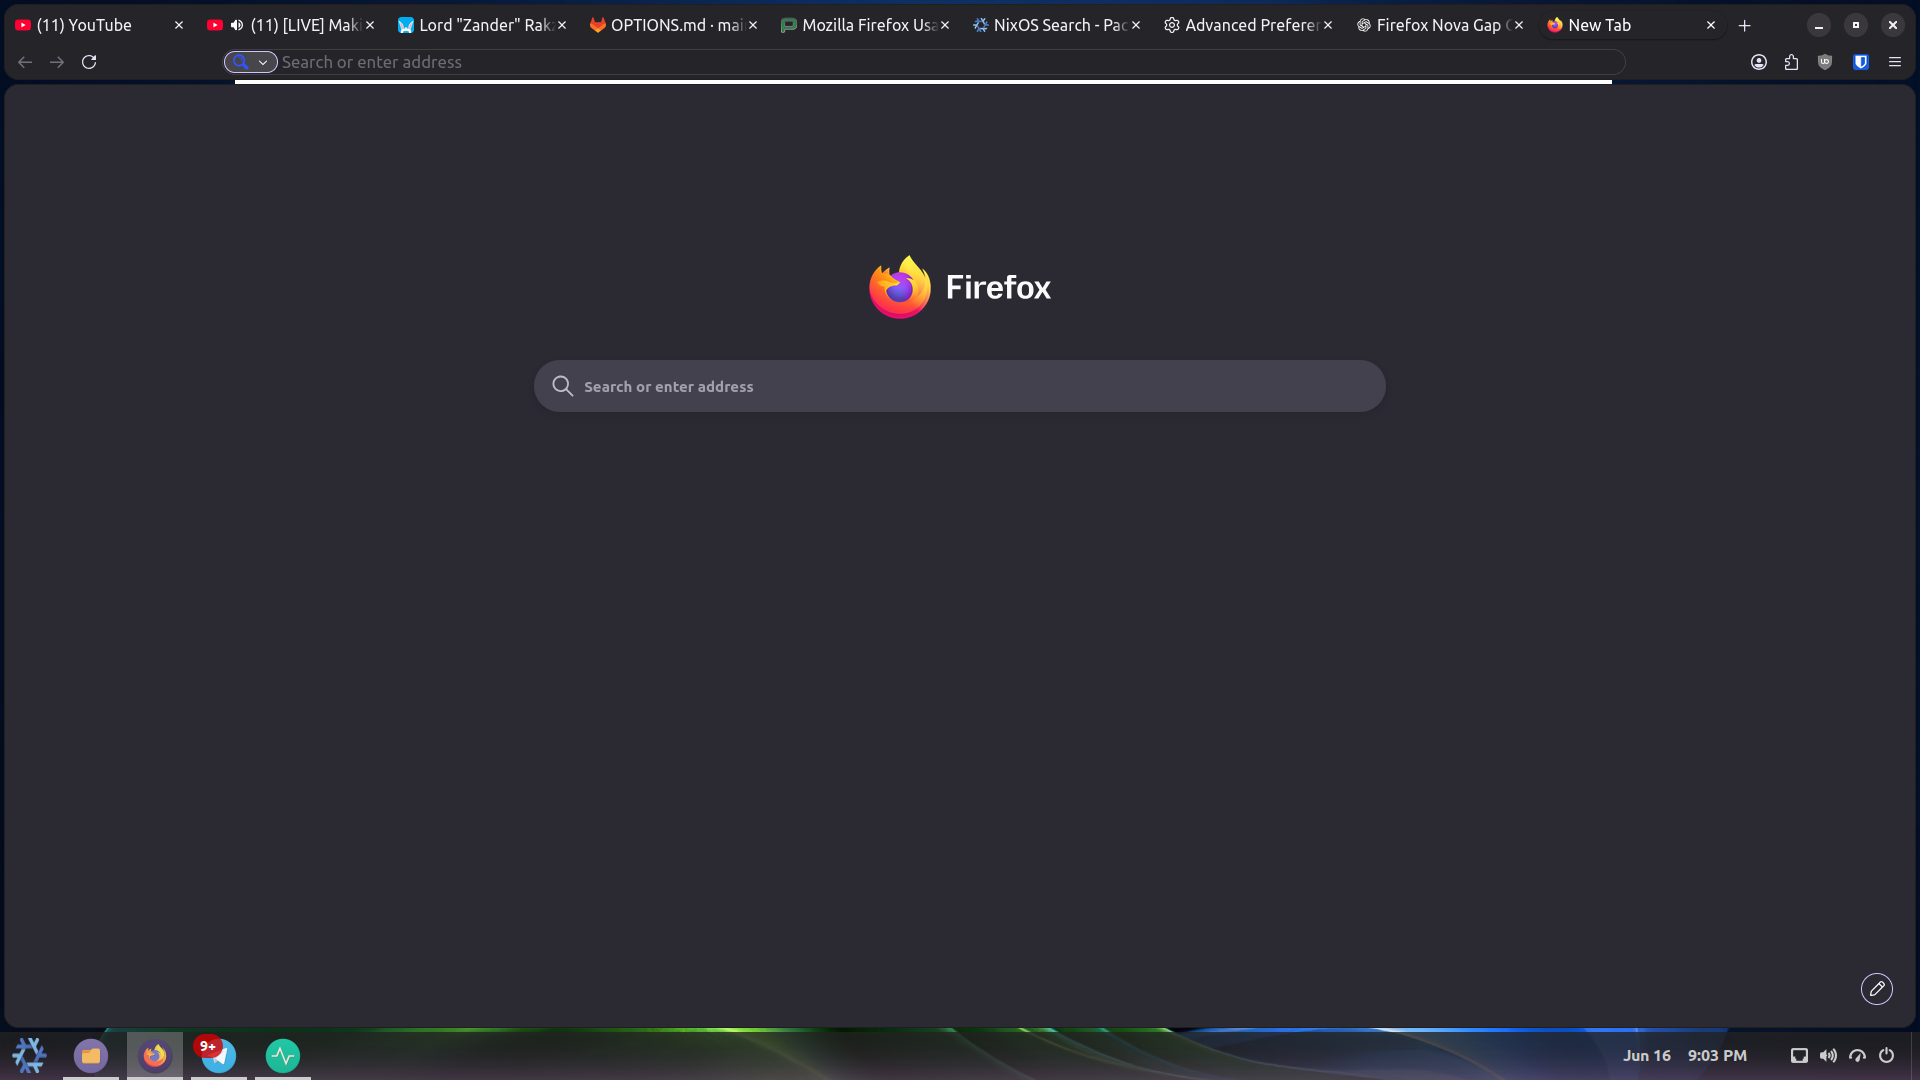Image resolution: width=1920 pixels, height=1080 pixels.
Task: Open the Firefox account menu
Action: point(1759,62)
